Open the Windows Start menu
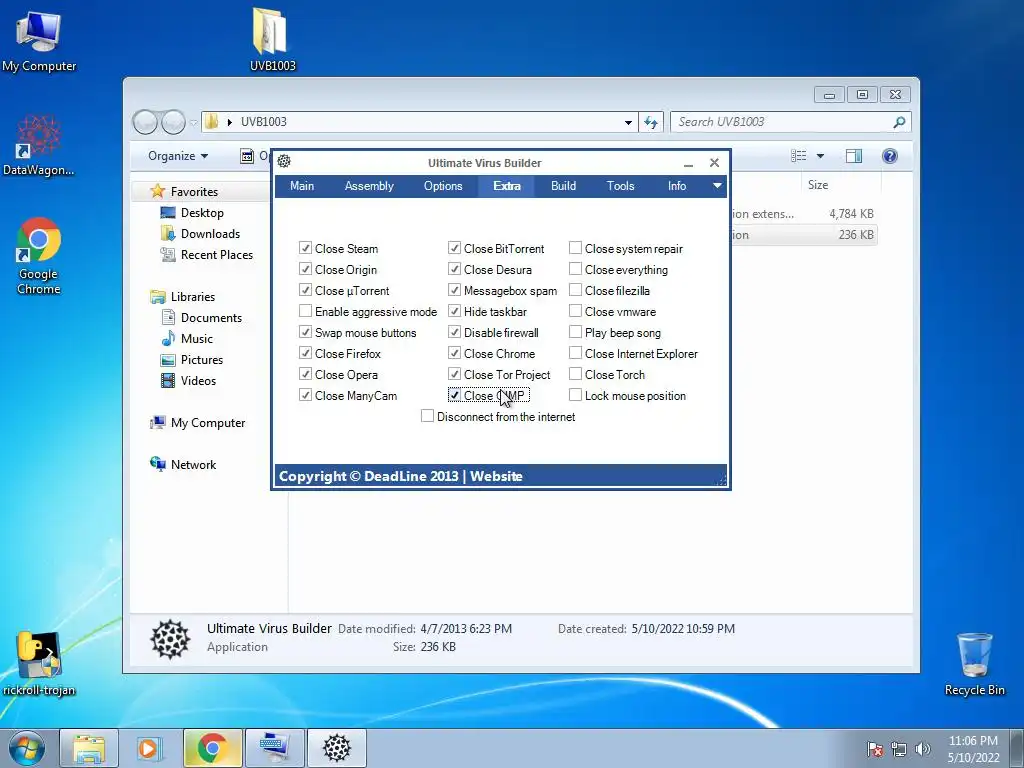This screenshot has width=1024, height=768. click(x=27, y=748)
